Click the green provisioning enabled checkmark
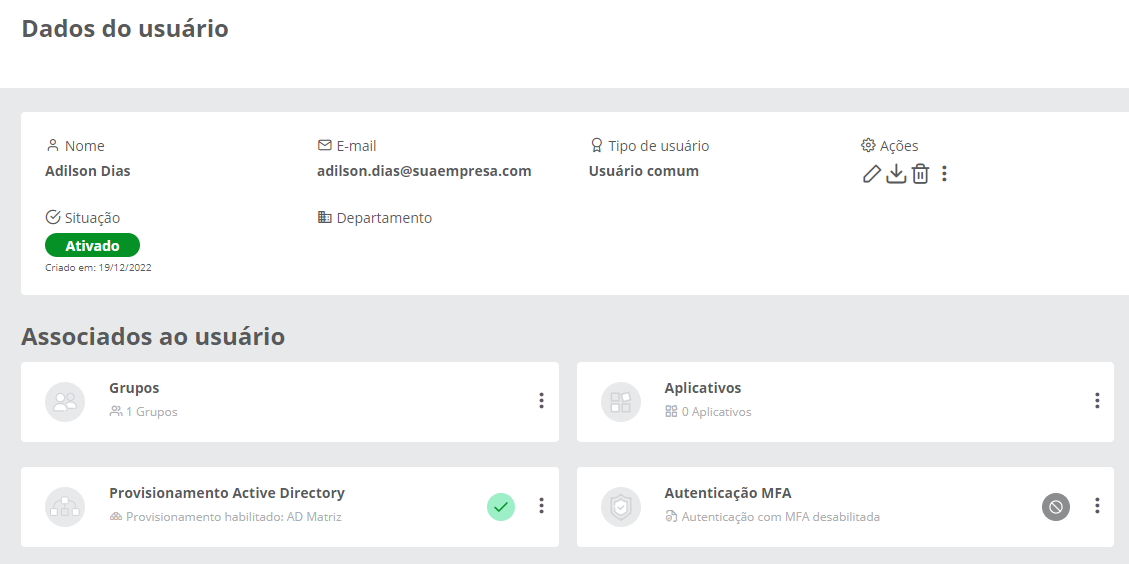 coord(501,507)
